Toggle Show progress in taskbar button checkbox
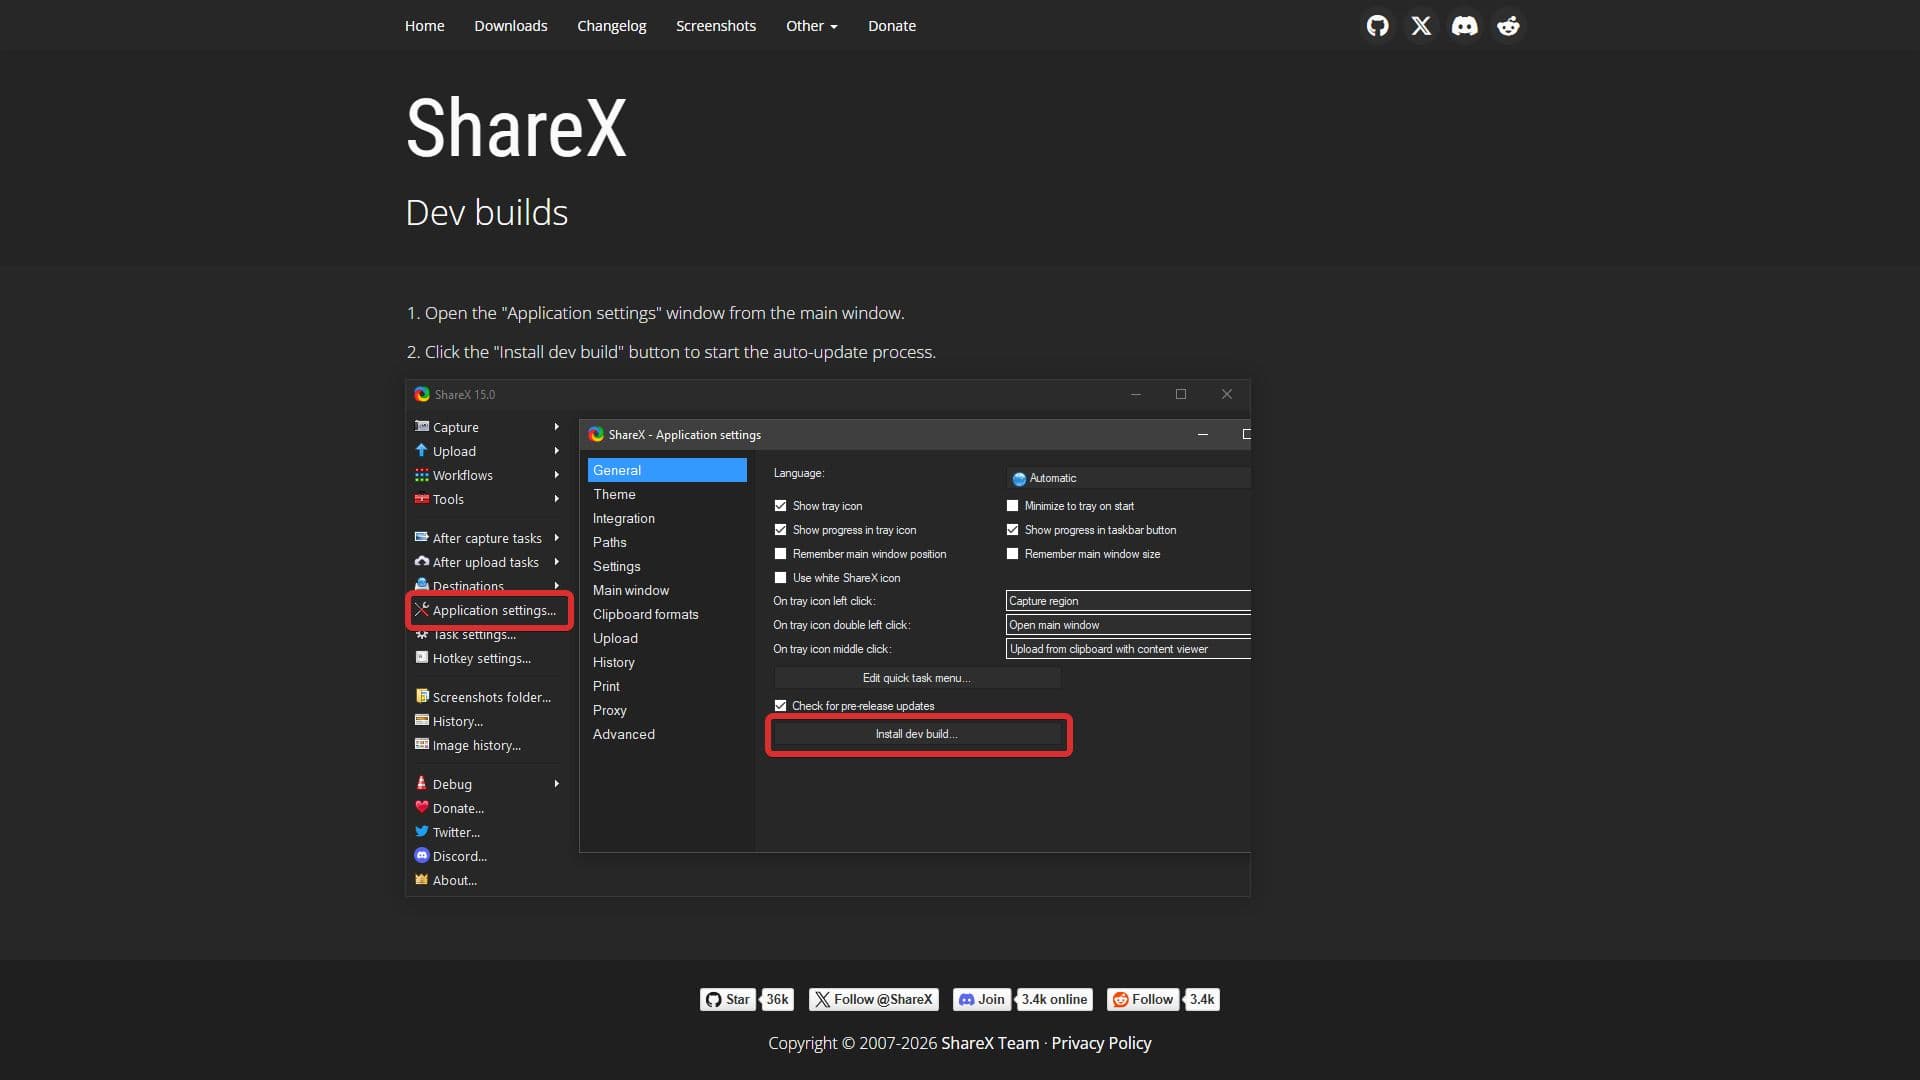Viewport: 1920px width, 1080px height. click(1012, 530)
